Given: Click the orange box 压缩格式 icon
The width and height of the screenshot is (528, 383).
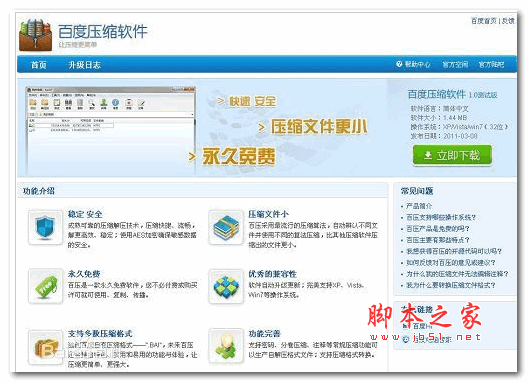Looking at the screenshot, I should coord(45,348).
